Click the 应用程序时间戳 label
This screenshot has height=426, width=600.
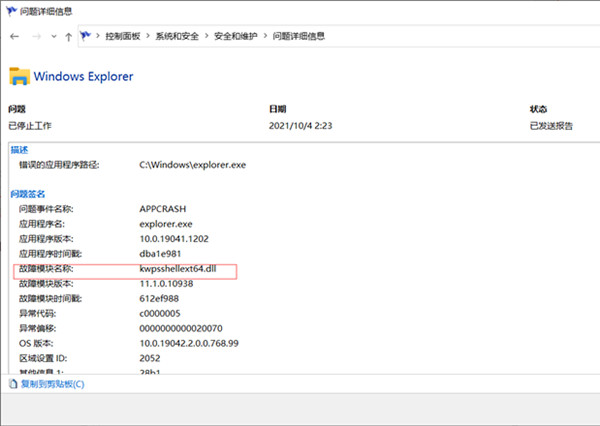50,254
